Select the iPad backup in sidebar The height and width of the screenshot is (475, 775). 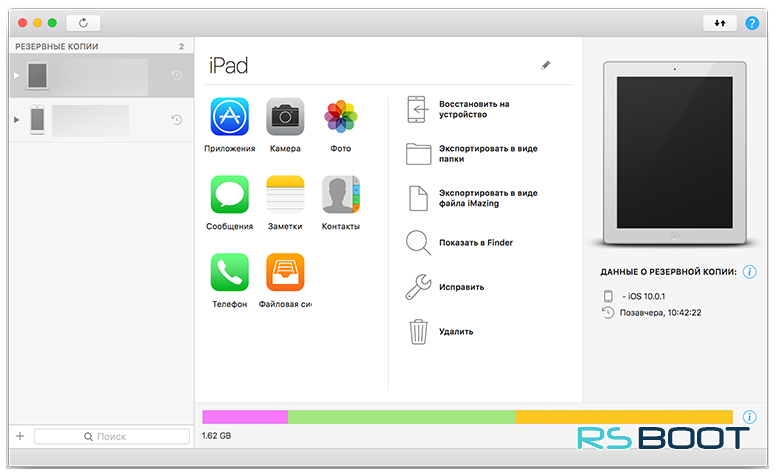pos(101,76)
